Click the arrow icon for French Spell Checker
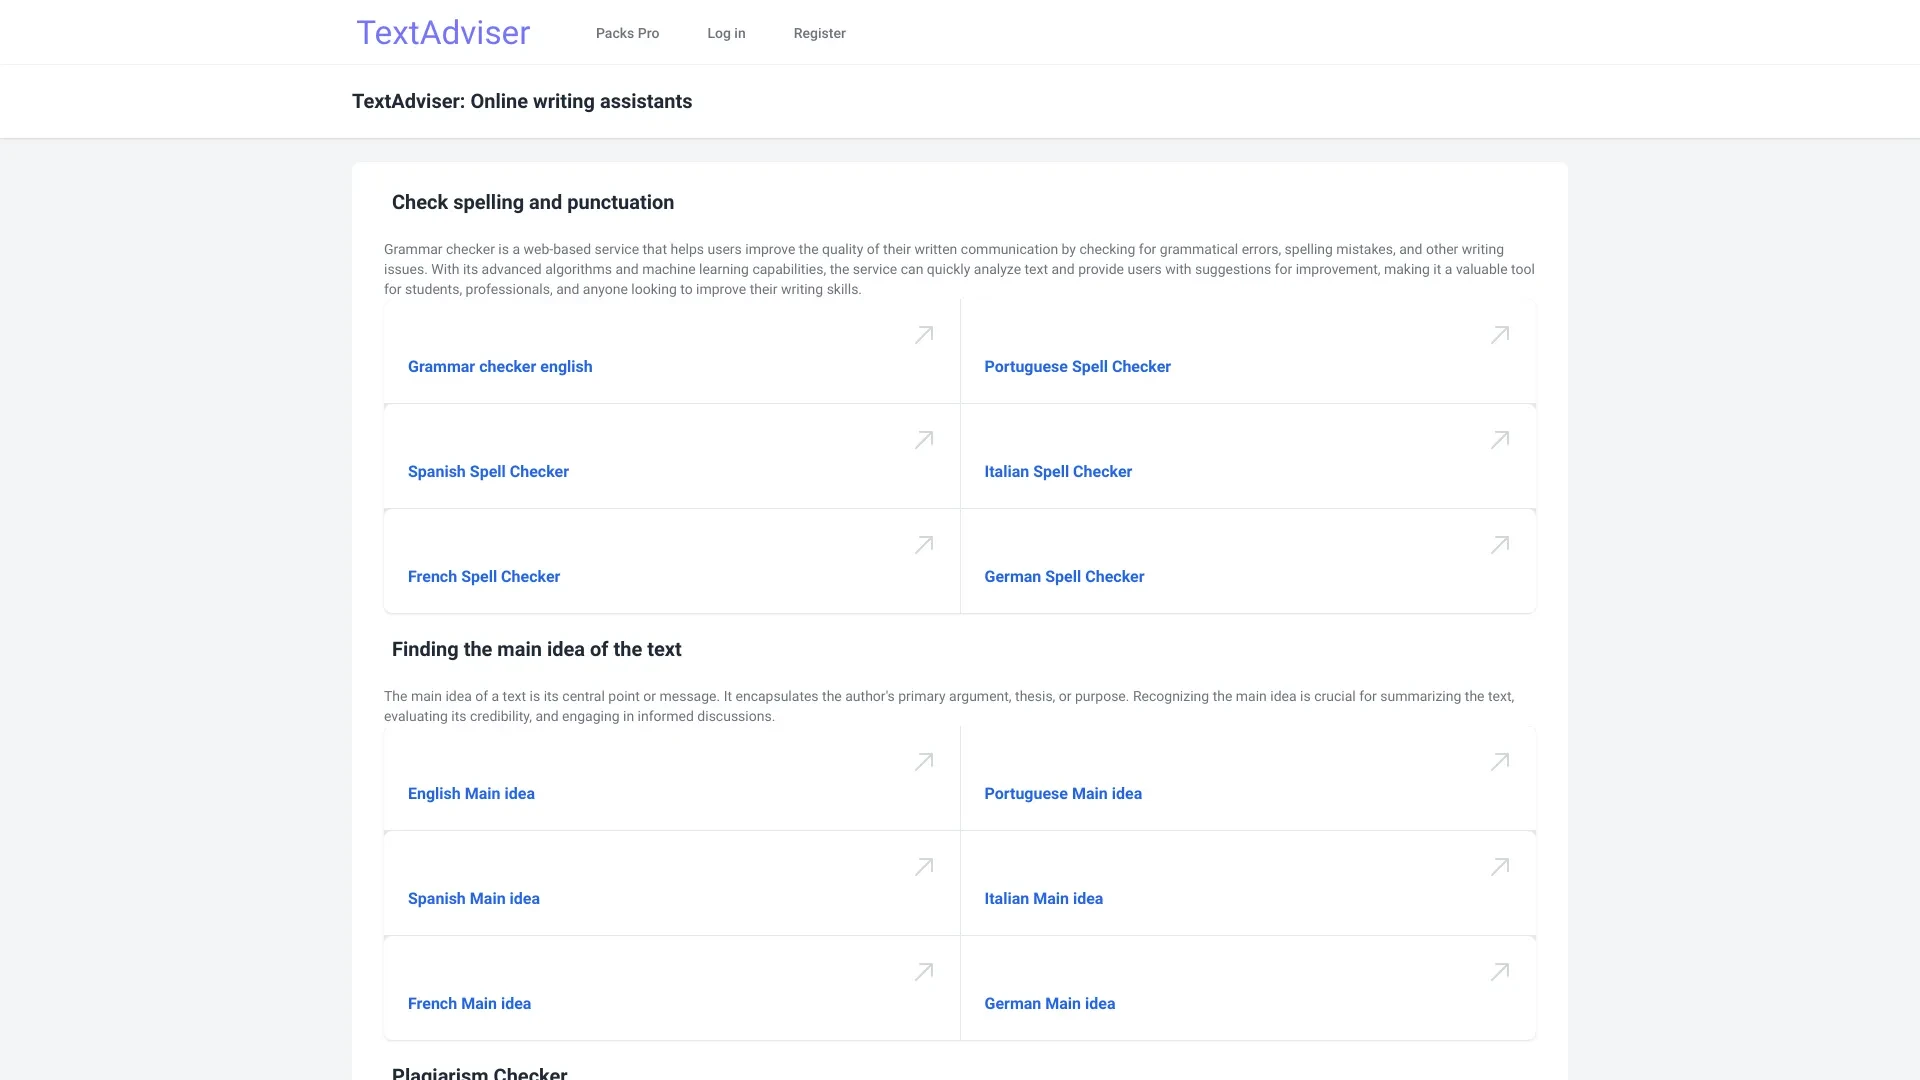Viewport: 1920px width, 1080px height. [x=924, y=545]
